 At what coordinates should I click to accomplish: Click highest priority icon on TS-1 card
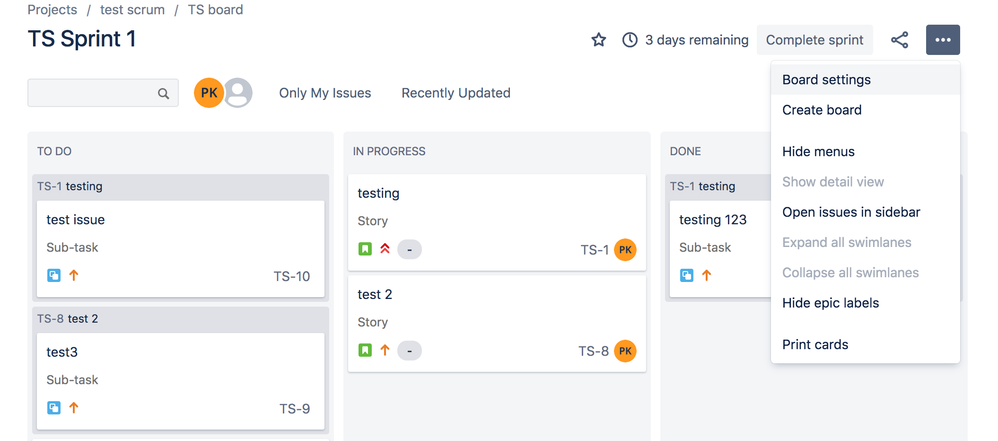[384, 249]
